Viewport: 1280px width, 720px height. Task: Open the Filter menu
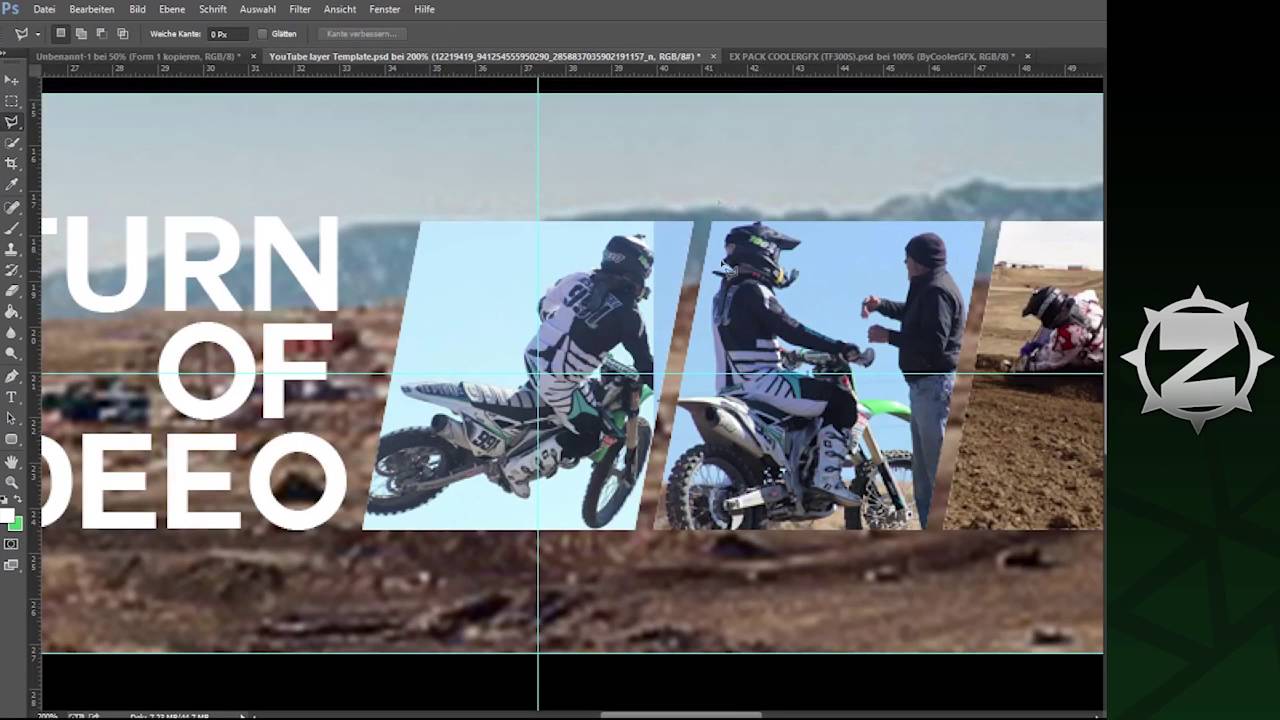300,9
